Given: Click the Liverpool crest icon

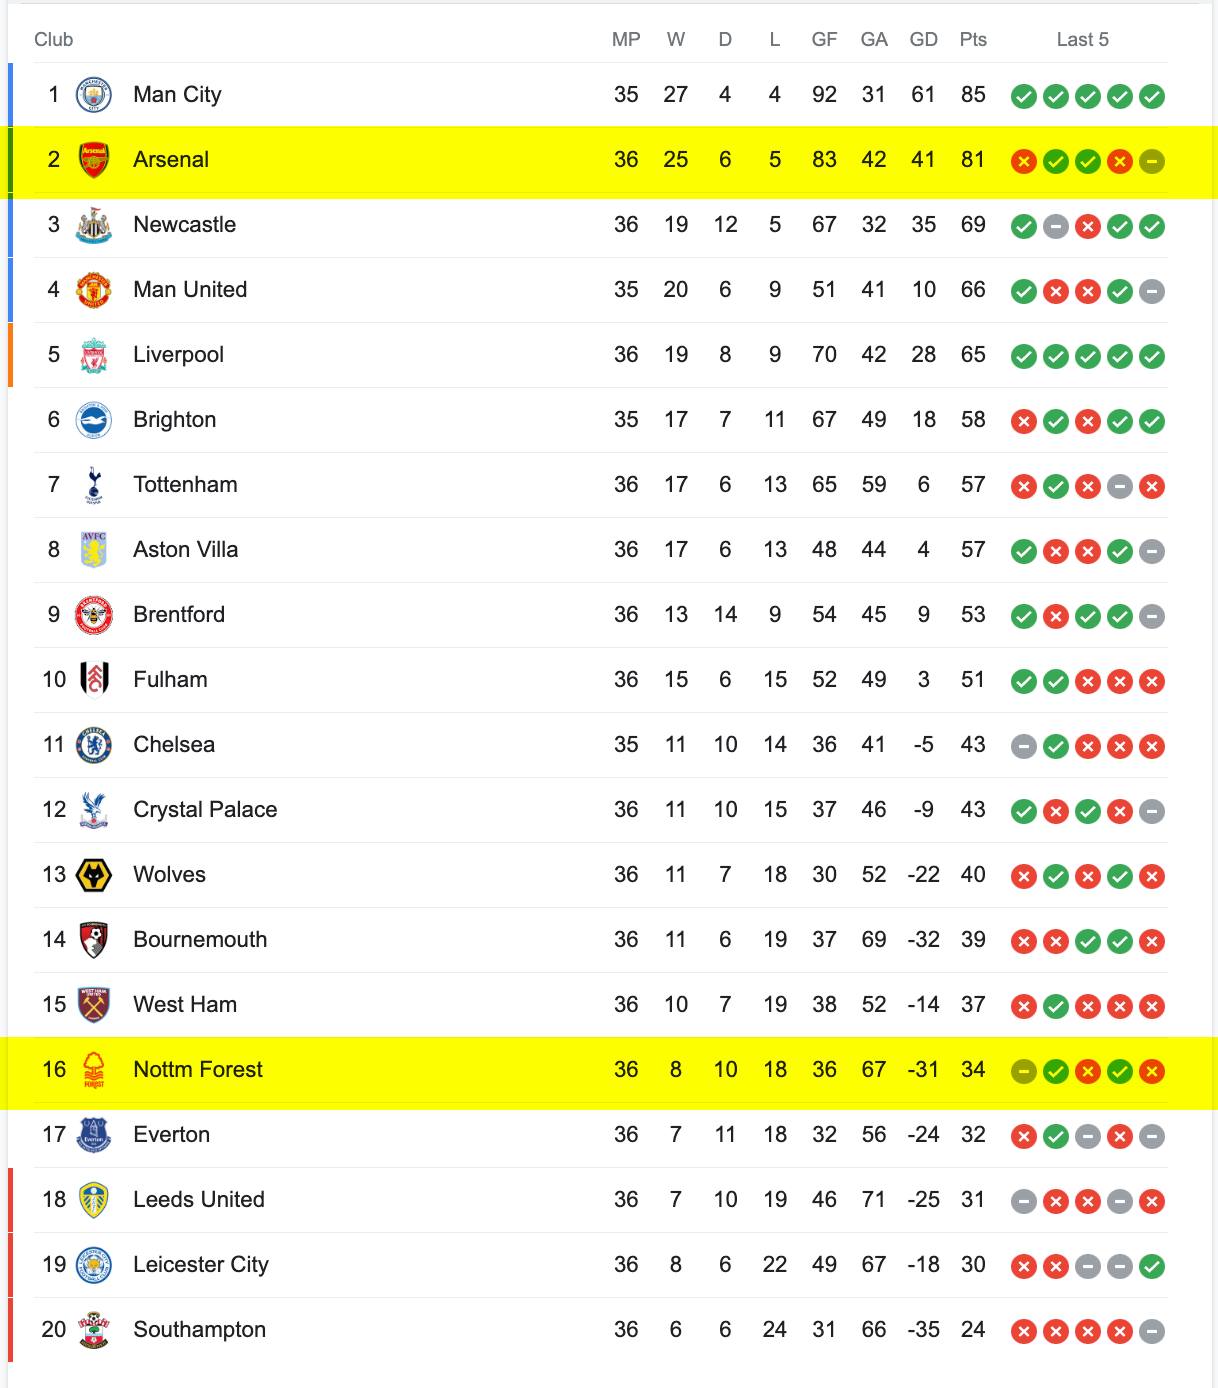Looking at the screenshot, I should coord(94,355).
